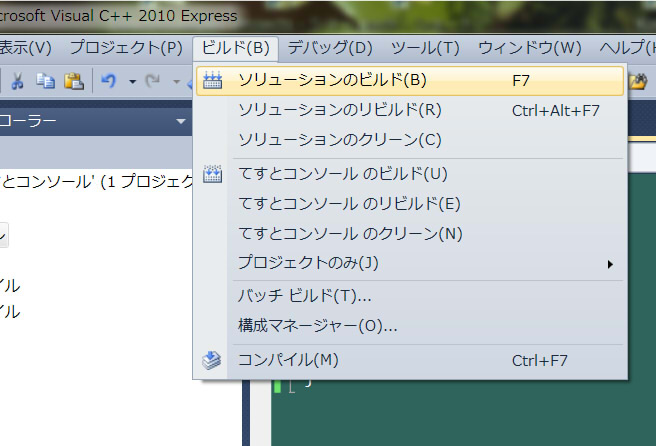656x446 pixels.
Task: Click the project build icon in menu
Action: 213,174
